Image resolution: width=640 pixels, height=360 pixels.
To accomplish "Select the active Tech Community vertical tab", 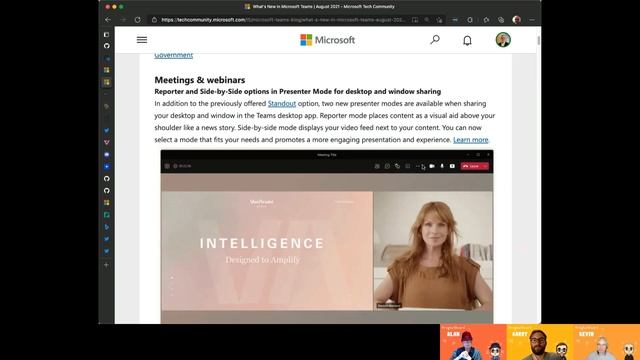I will pyautogui.click(x=107, y=82).
